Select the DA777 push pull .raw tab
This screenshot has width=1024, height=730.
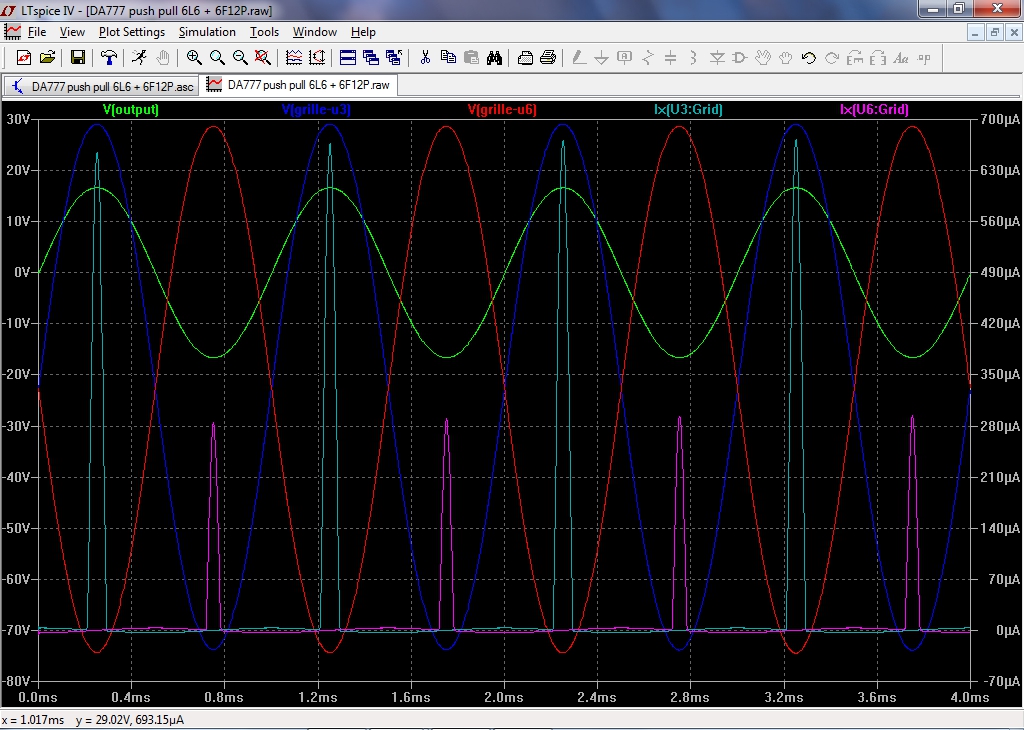[298, 86]
